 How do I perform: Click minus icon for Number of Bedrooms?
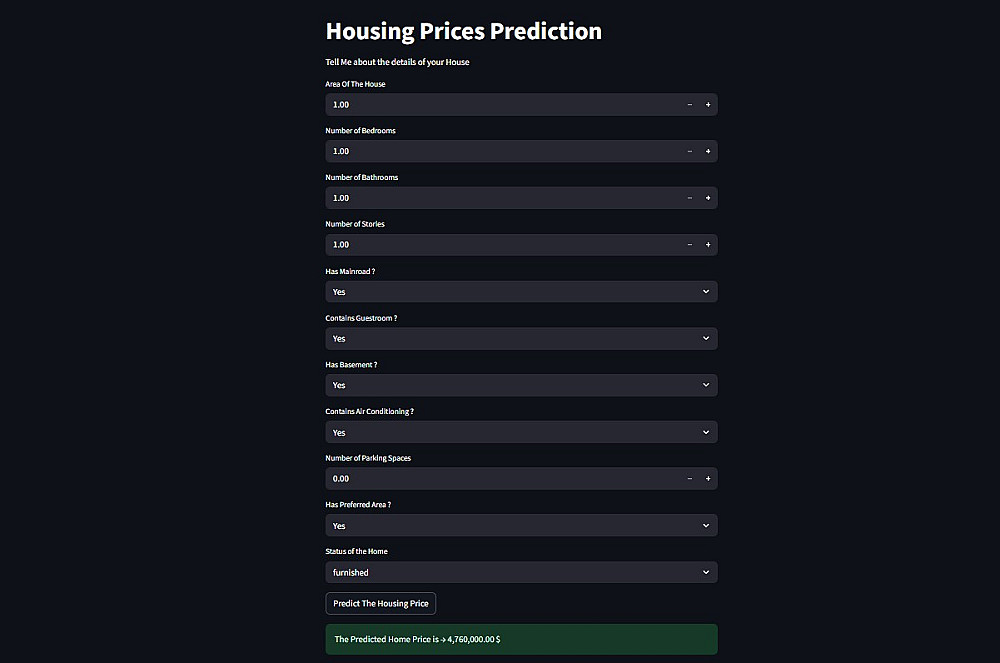(689, 152)
